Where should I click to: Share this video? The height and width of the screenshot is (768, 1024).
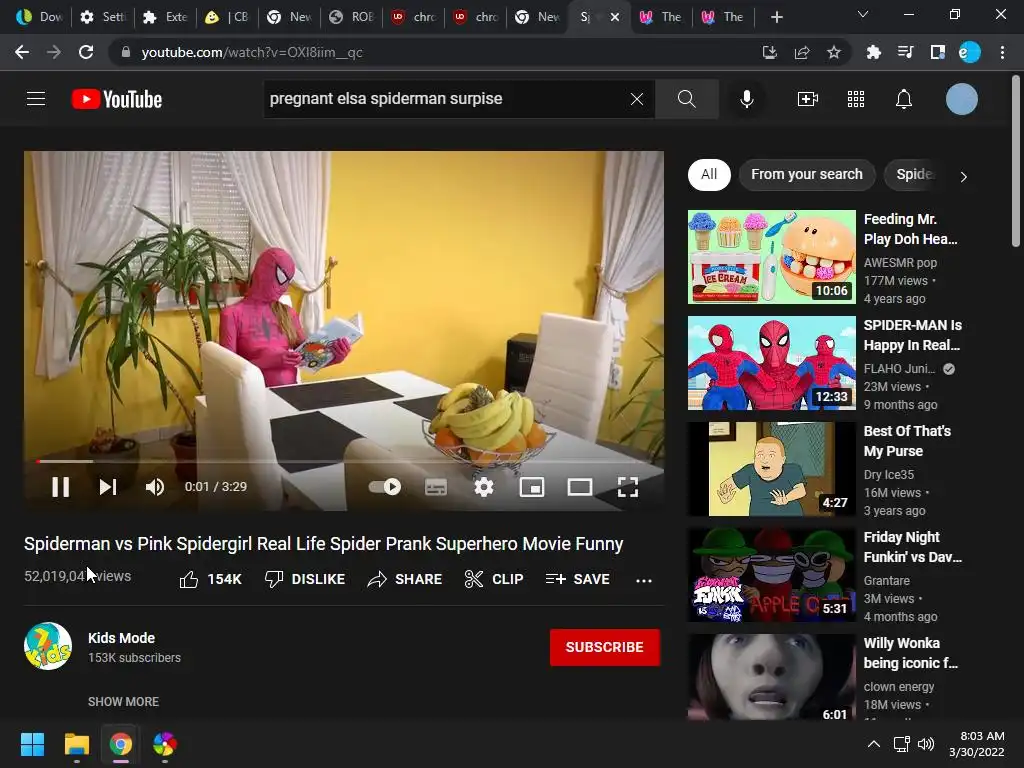point(405,579)
